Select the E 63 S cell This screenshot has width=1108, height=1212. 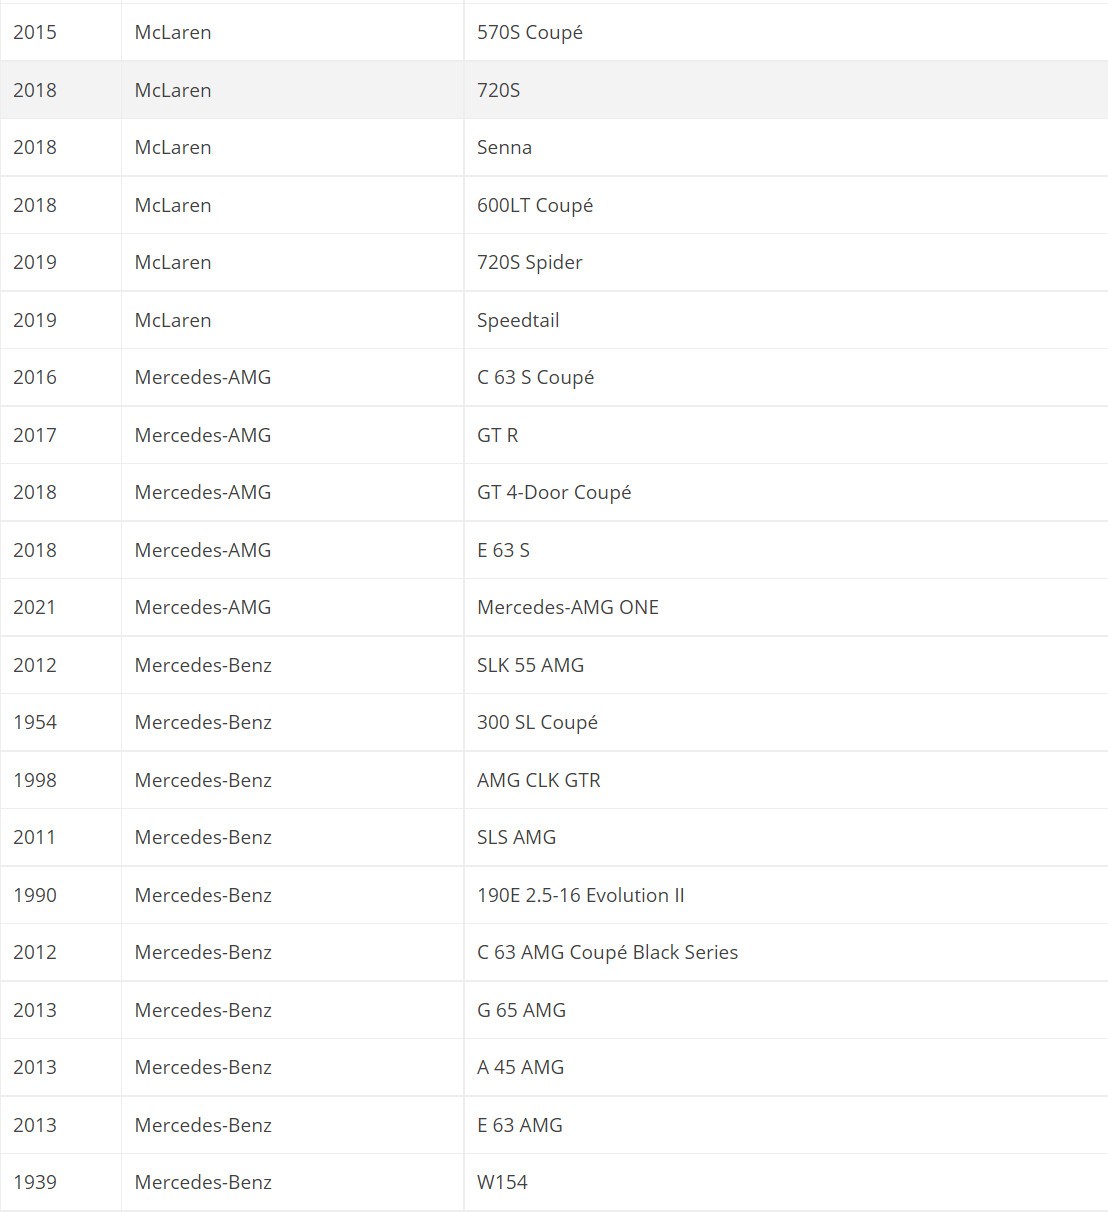pyautogui.click(x=503, y=550)
